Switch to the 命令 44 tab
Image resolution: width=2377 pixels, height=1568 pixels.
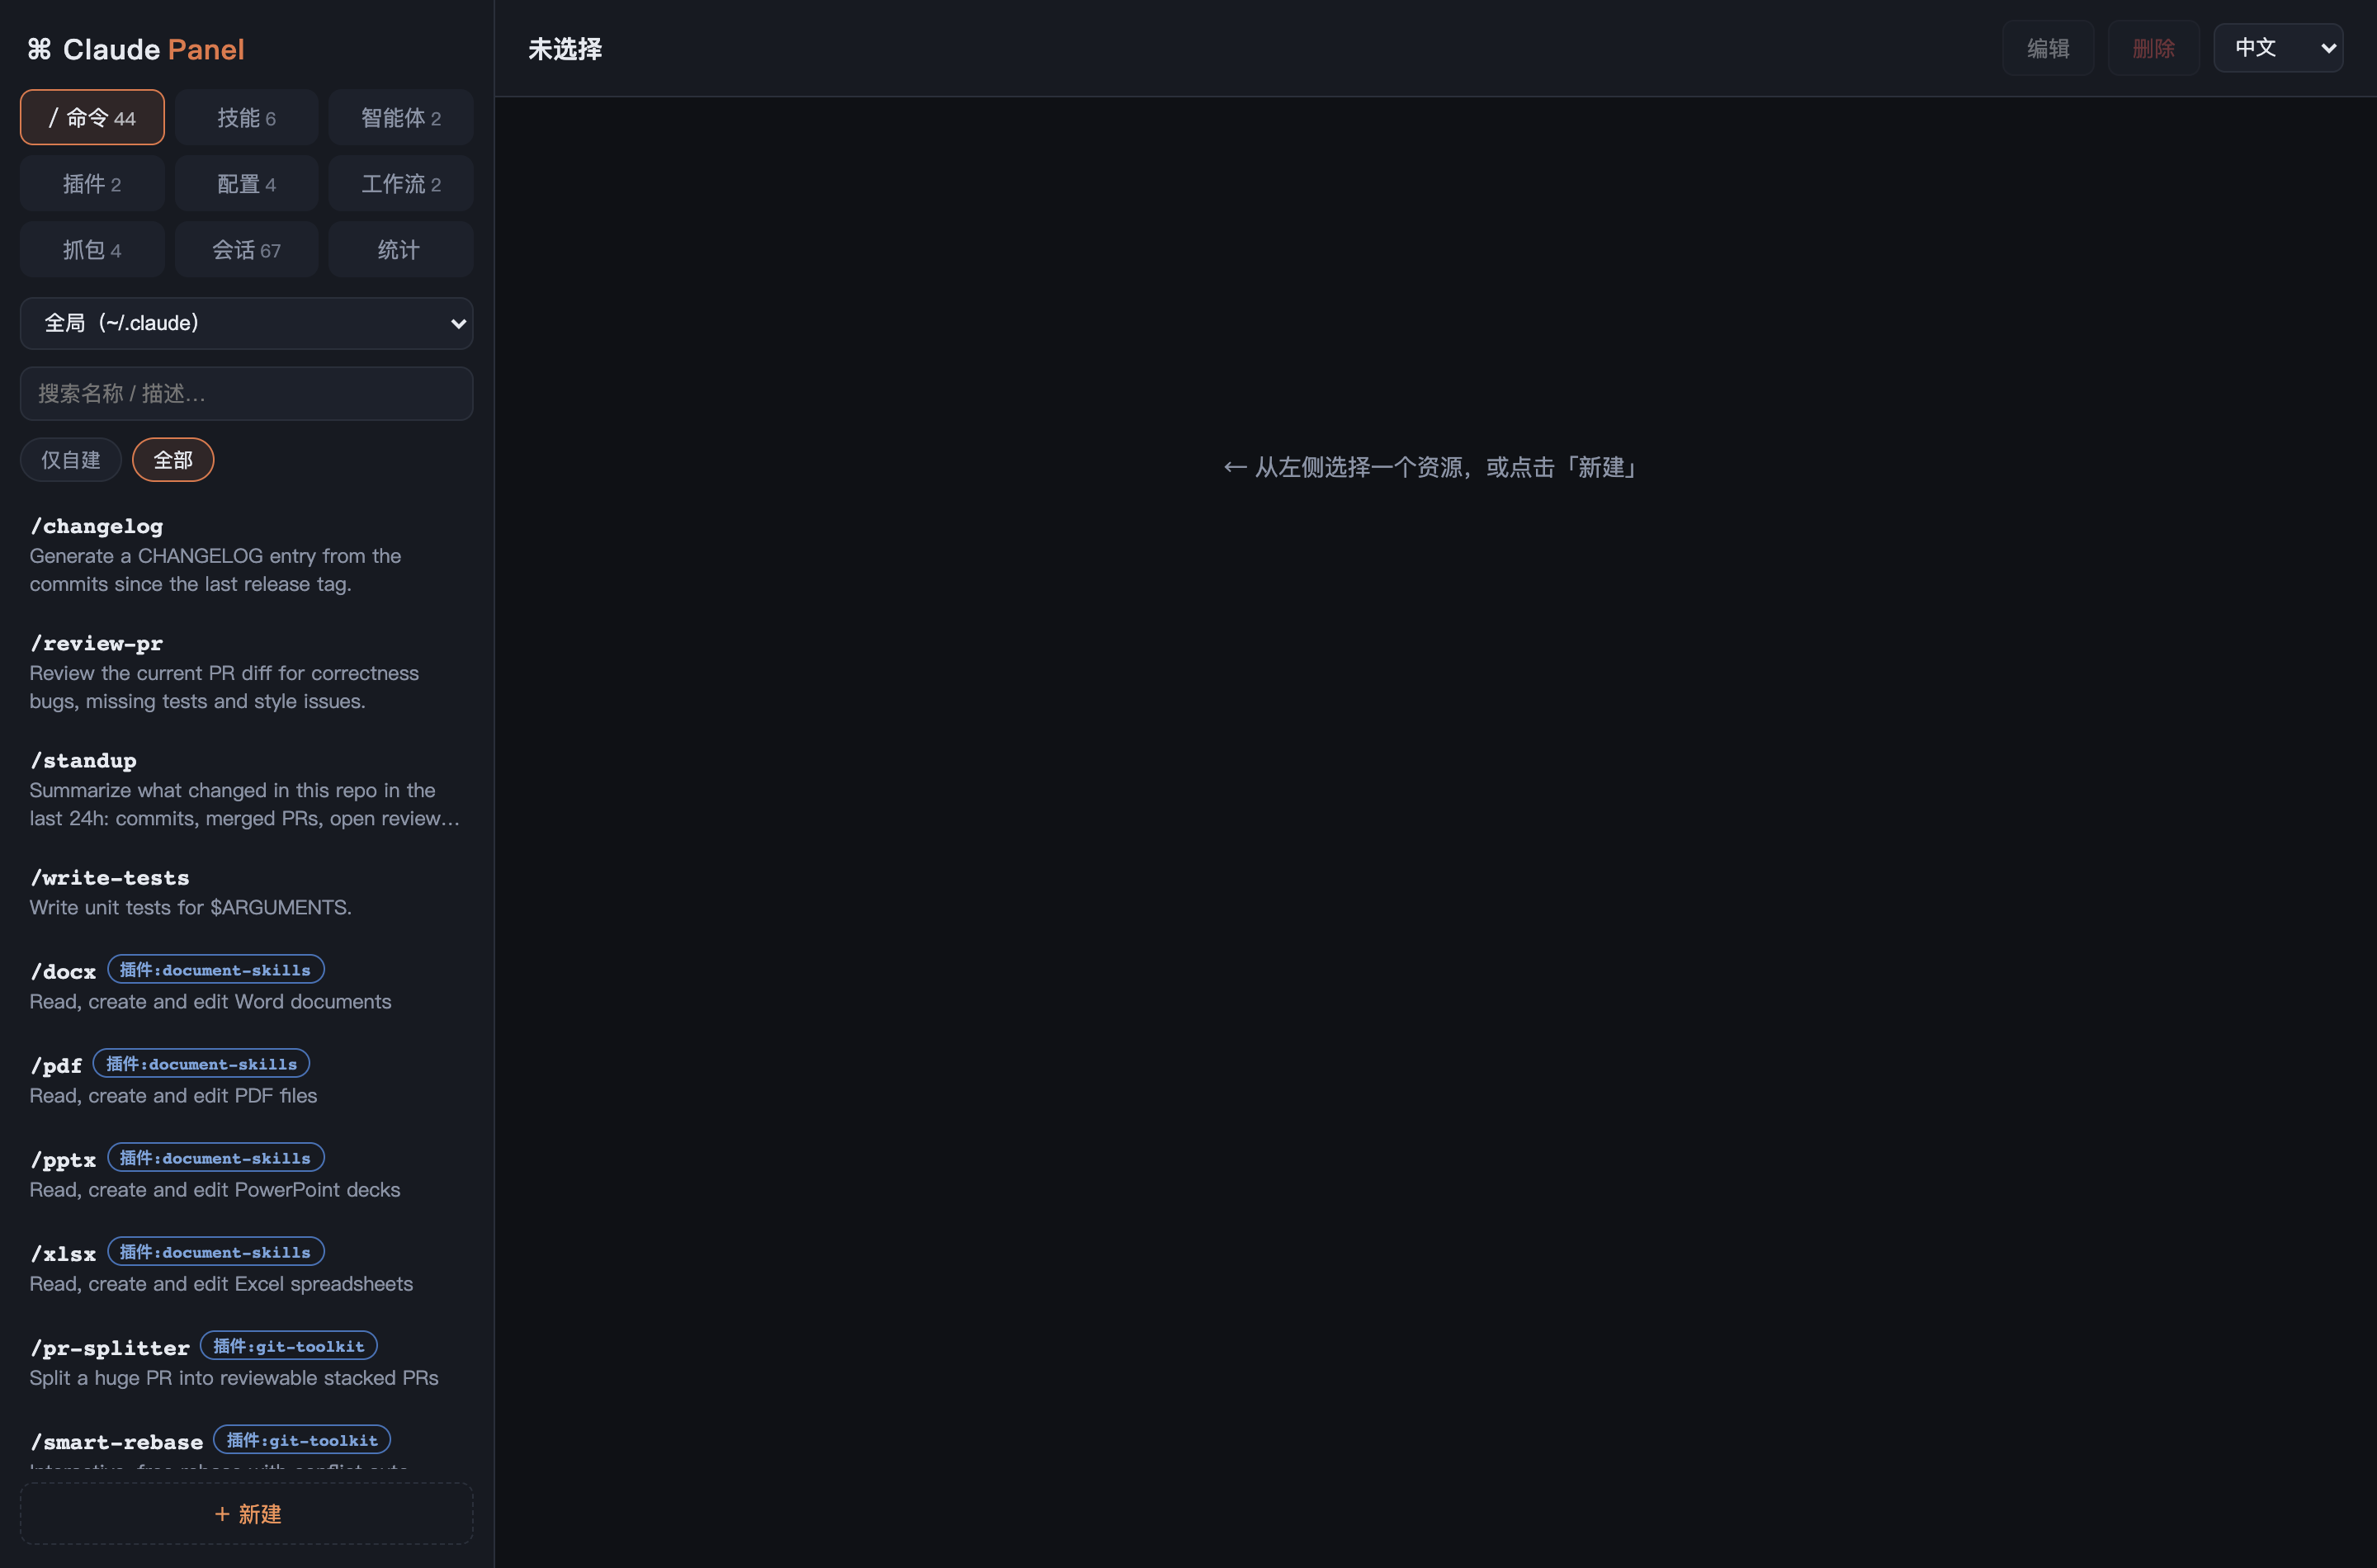click(x=92, y=117)
